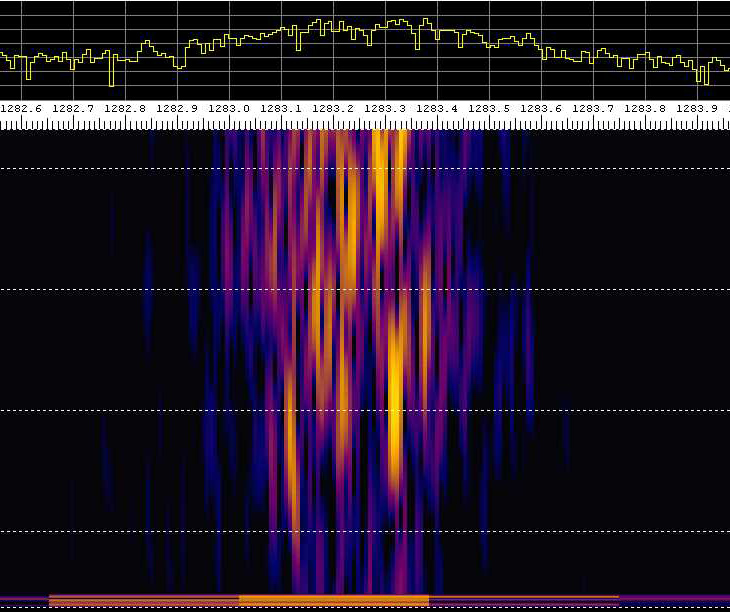Click the 1283.6 ruler label
Screen dimensions: 730x612
tap(541, 109)
